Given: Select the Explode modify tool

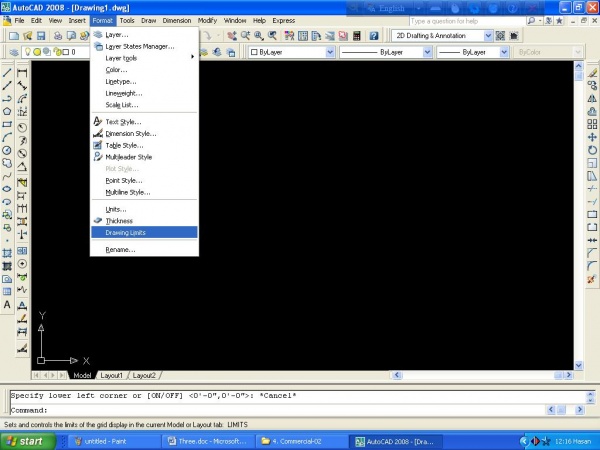Looking at the screenshot, I should coord(592,279).
